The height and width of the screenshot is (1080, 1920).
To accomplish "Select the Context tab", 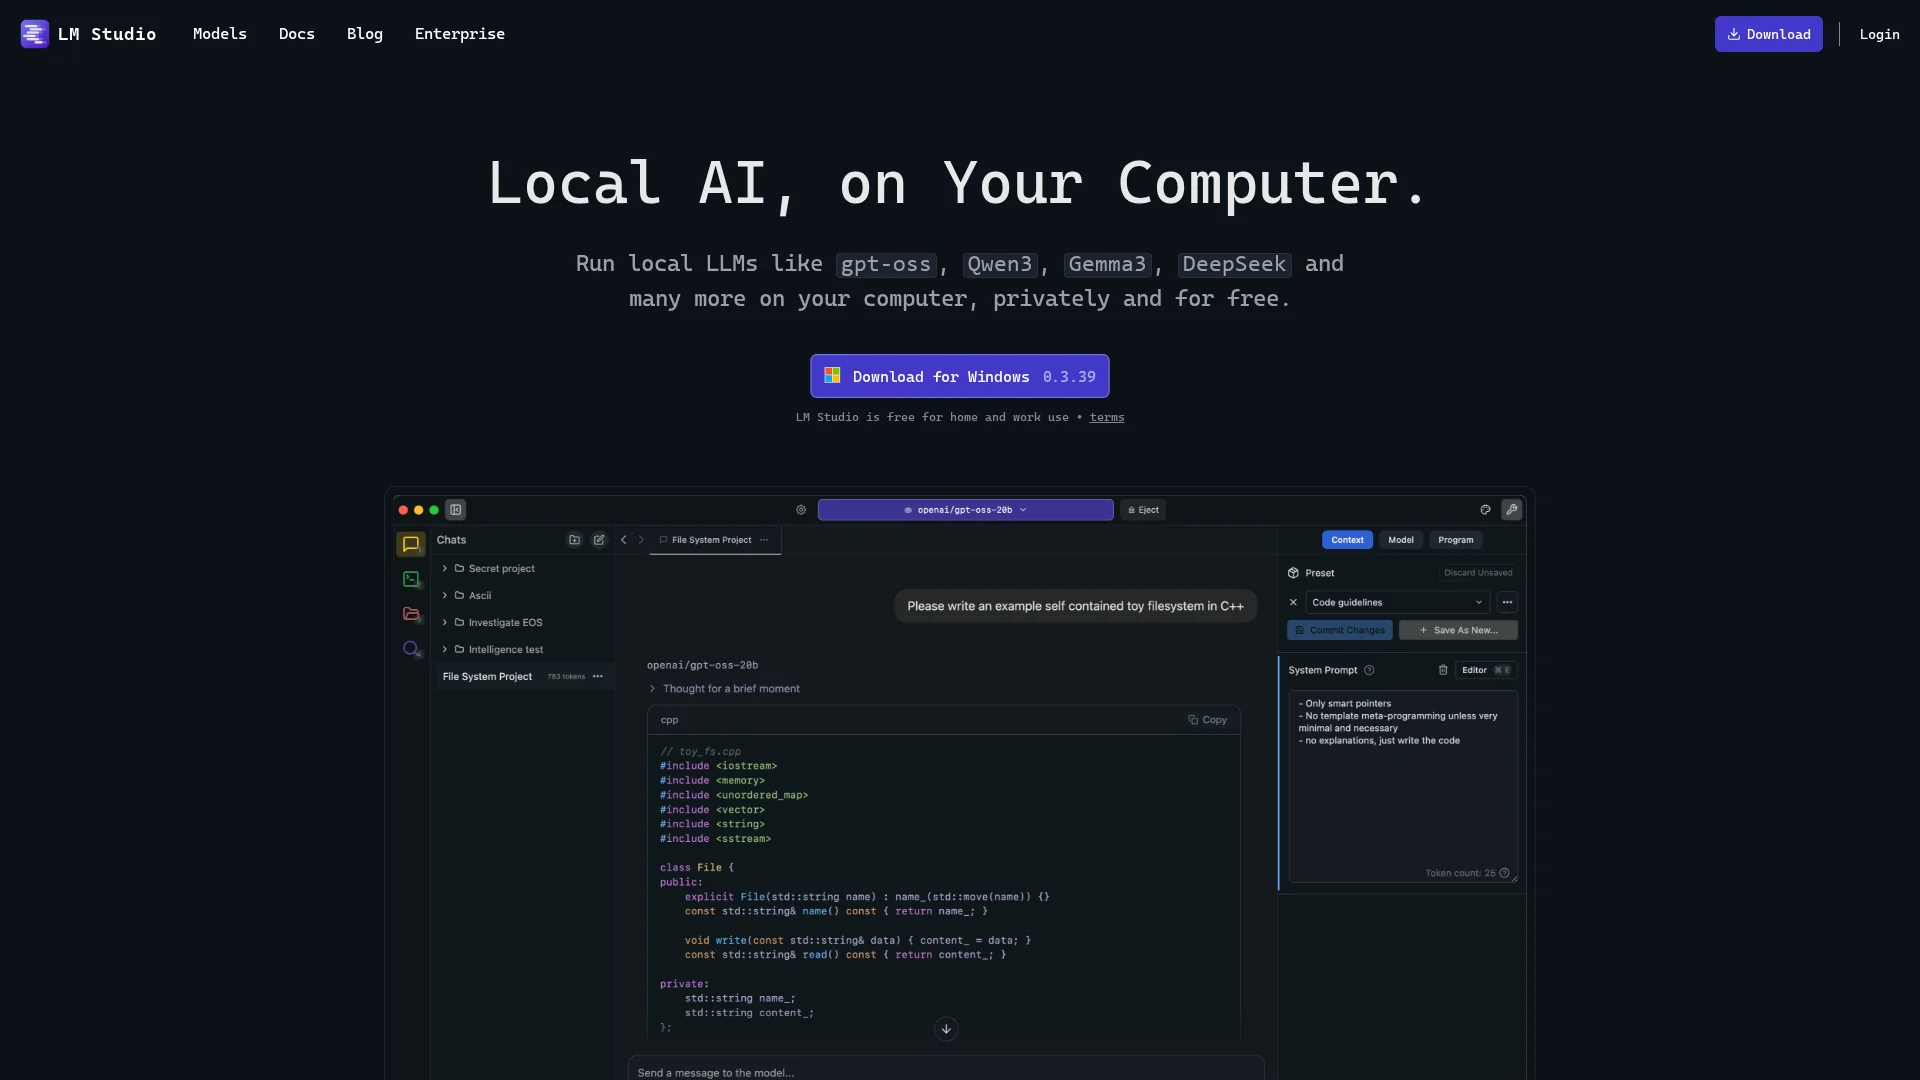I will click(1347, 540).
